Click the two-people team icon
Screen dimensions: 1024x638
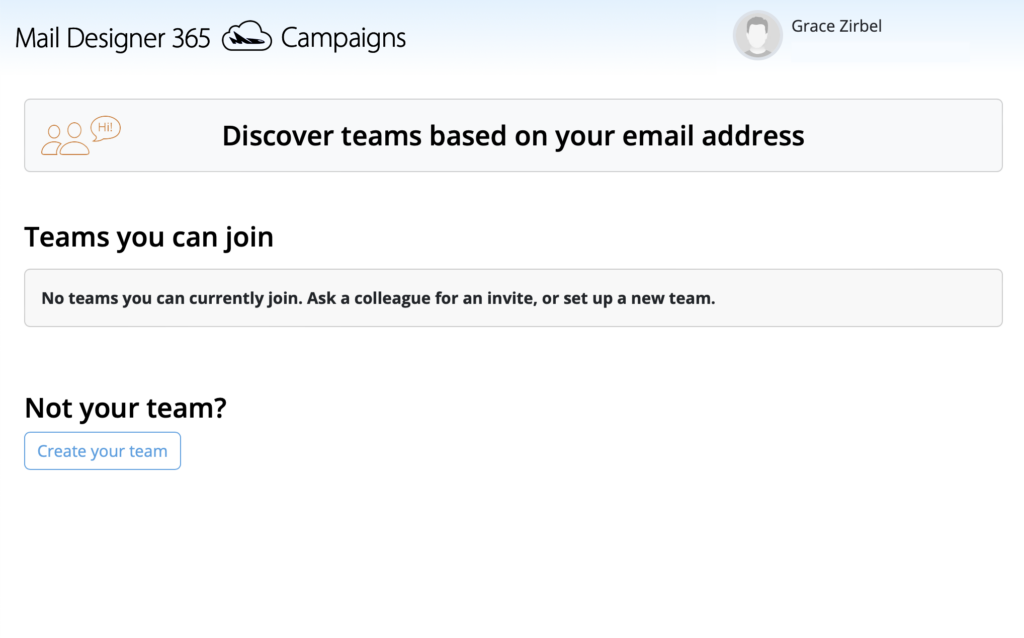(x=65, y=139)
